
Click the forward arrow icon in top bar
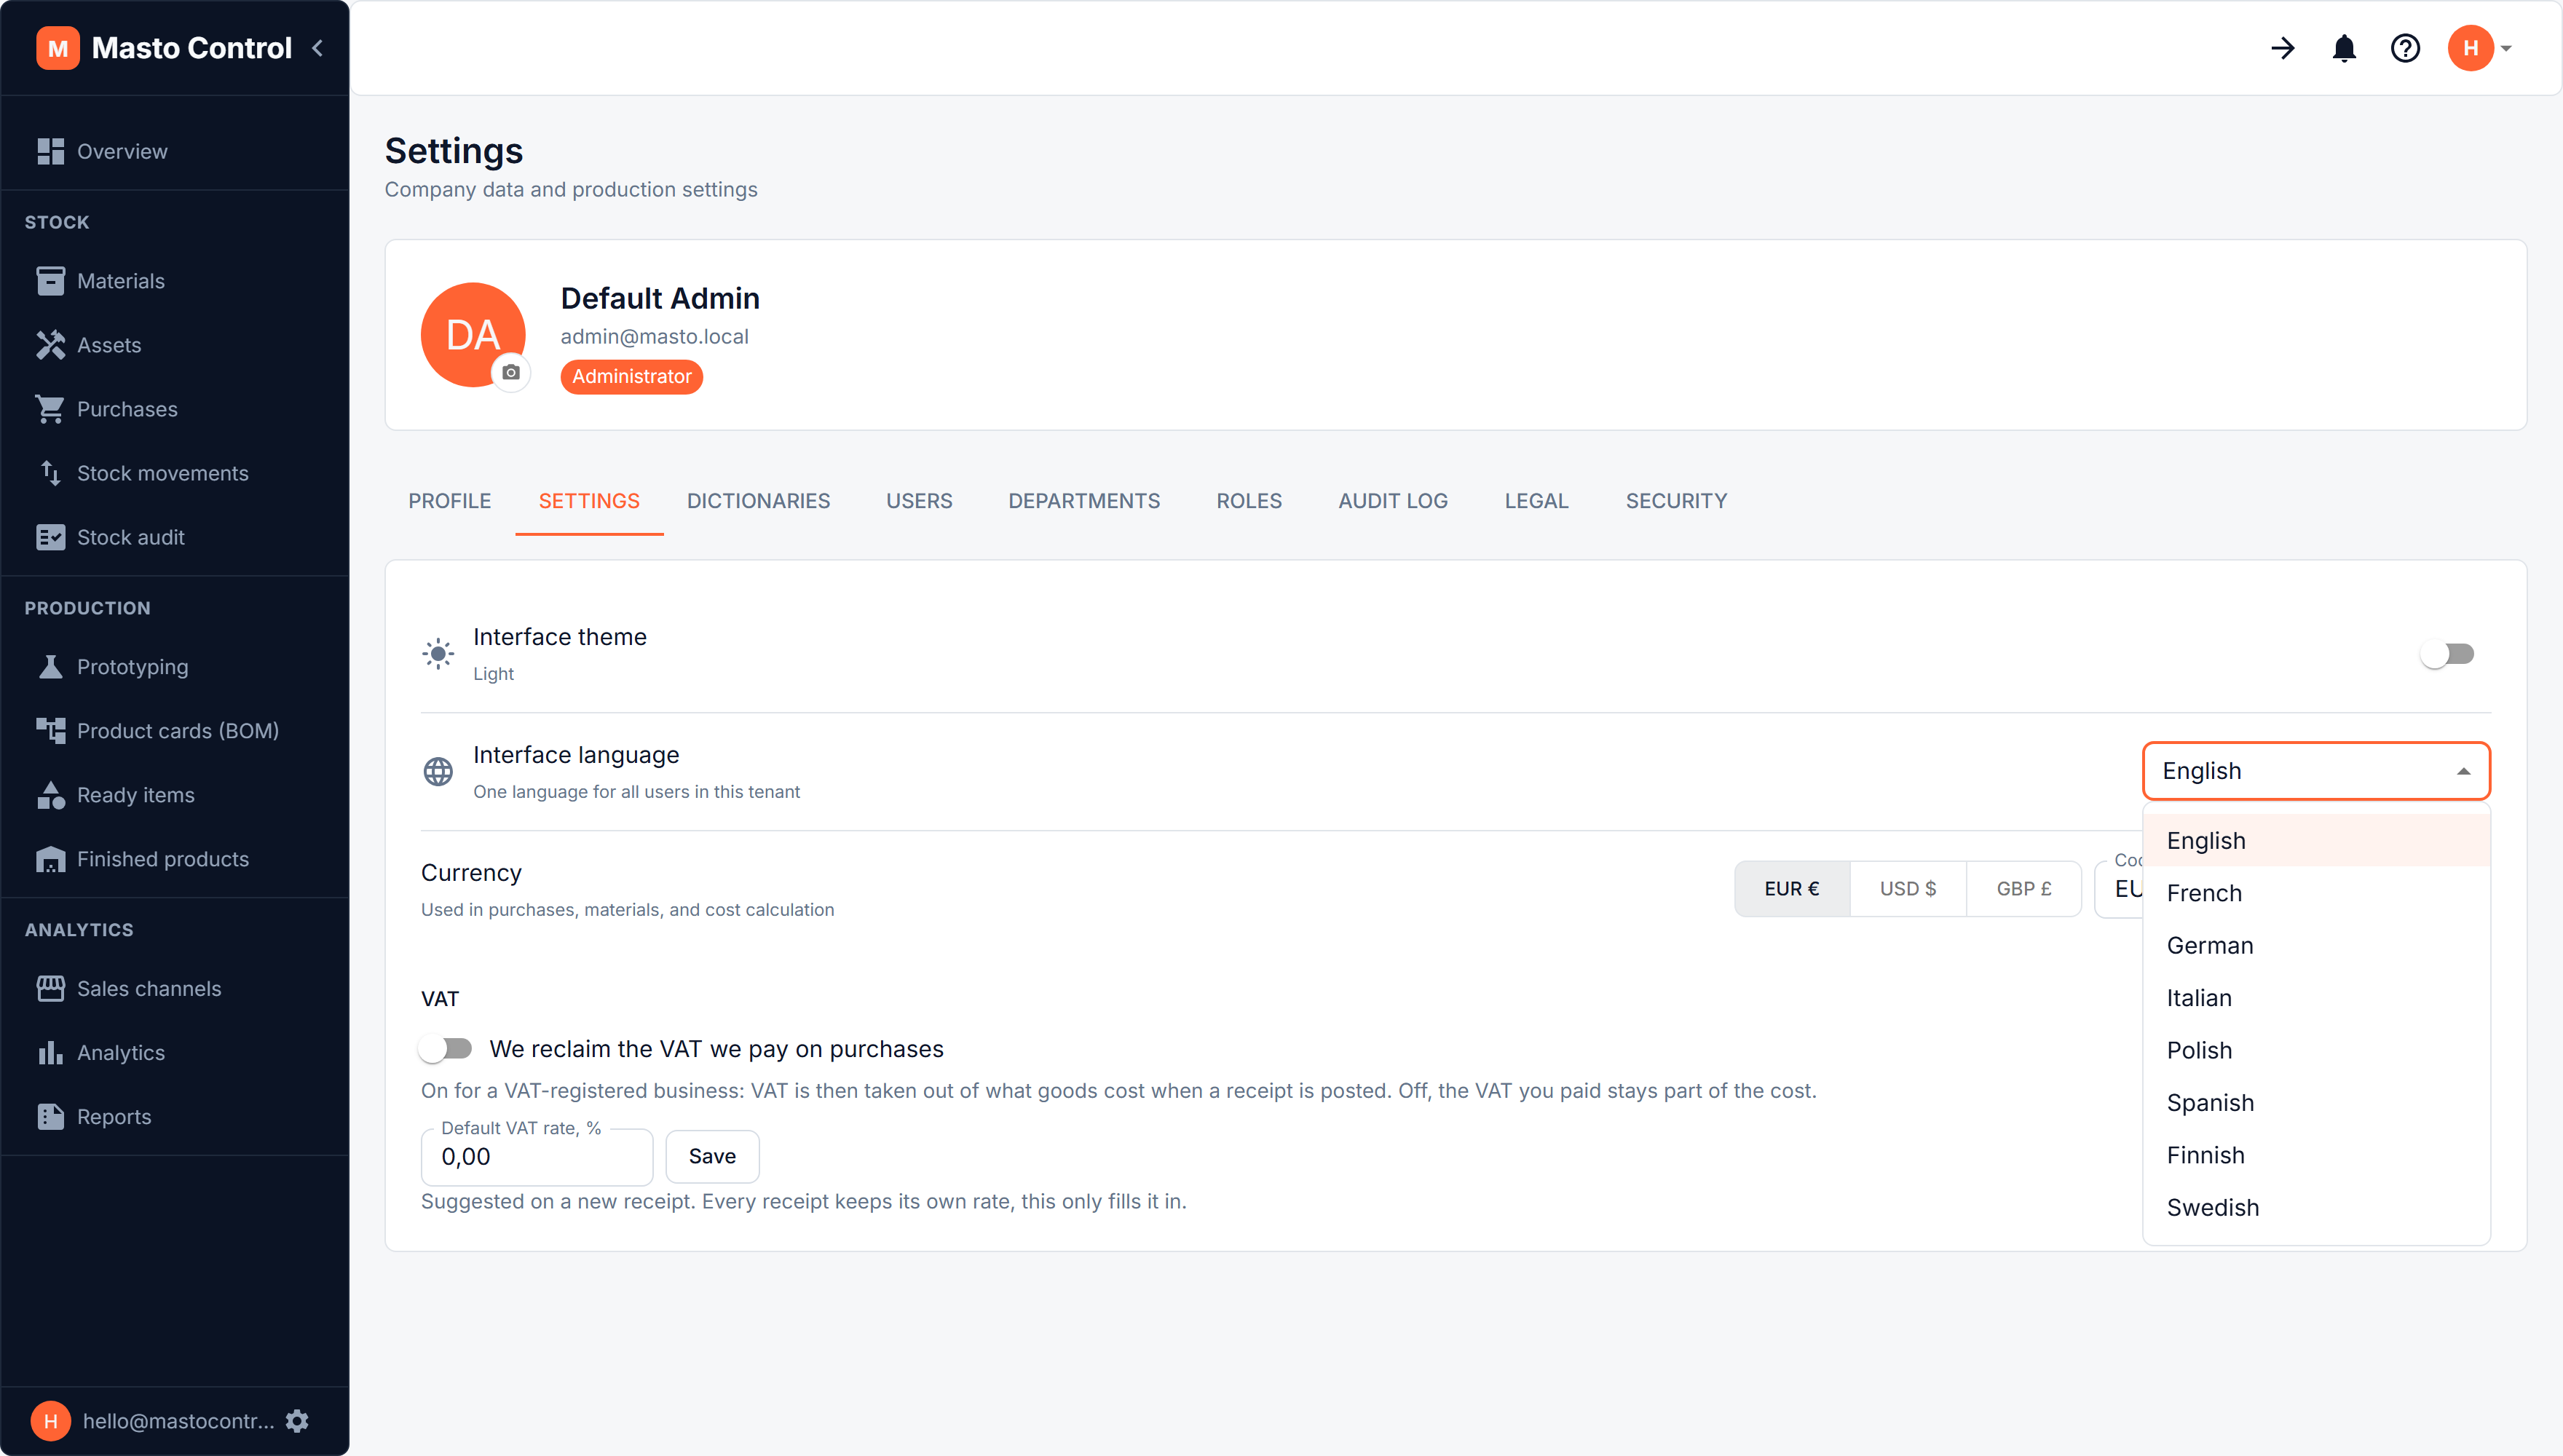2283,48
